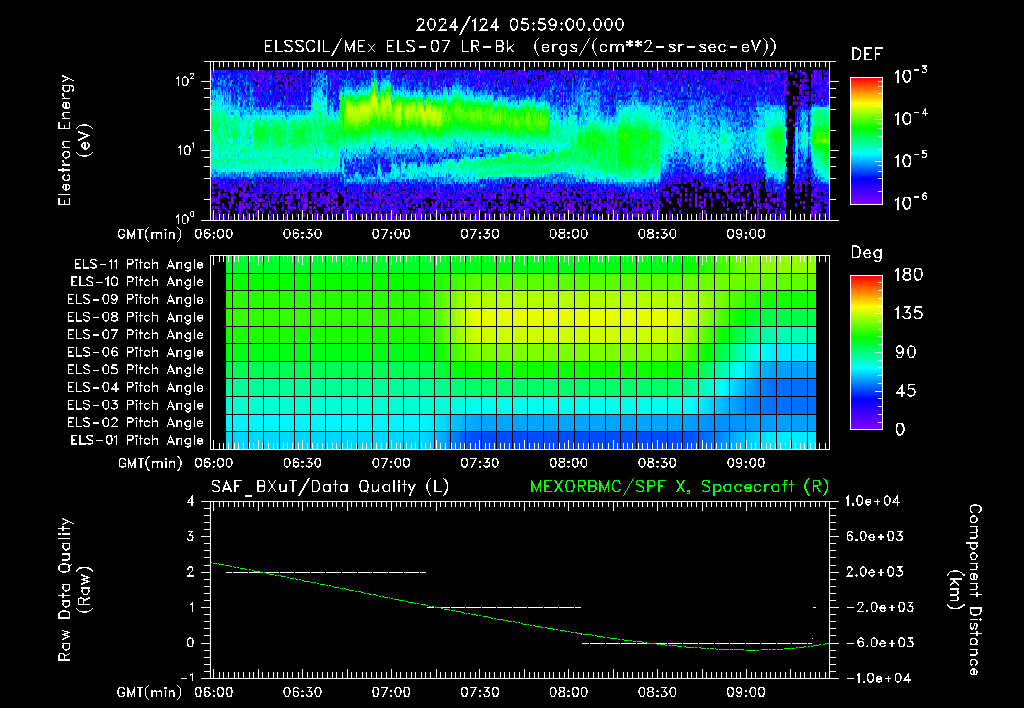Click the bright yellow-green band in the spectrogram
Screen dimensions: 1024x708
click(445, 111)
